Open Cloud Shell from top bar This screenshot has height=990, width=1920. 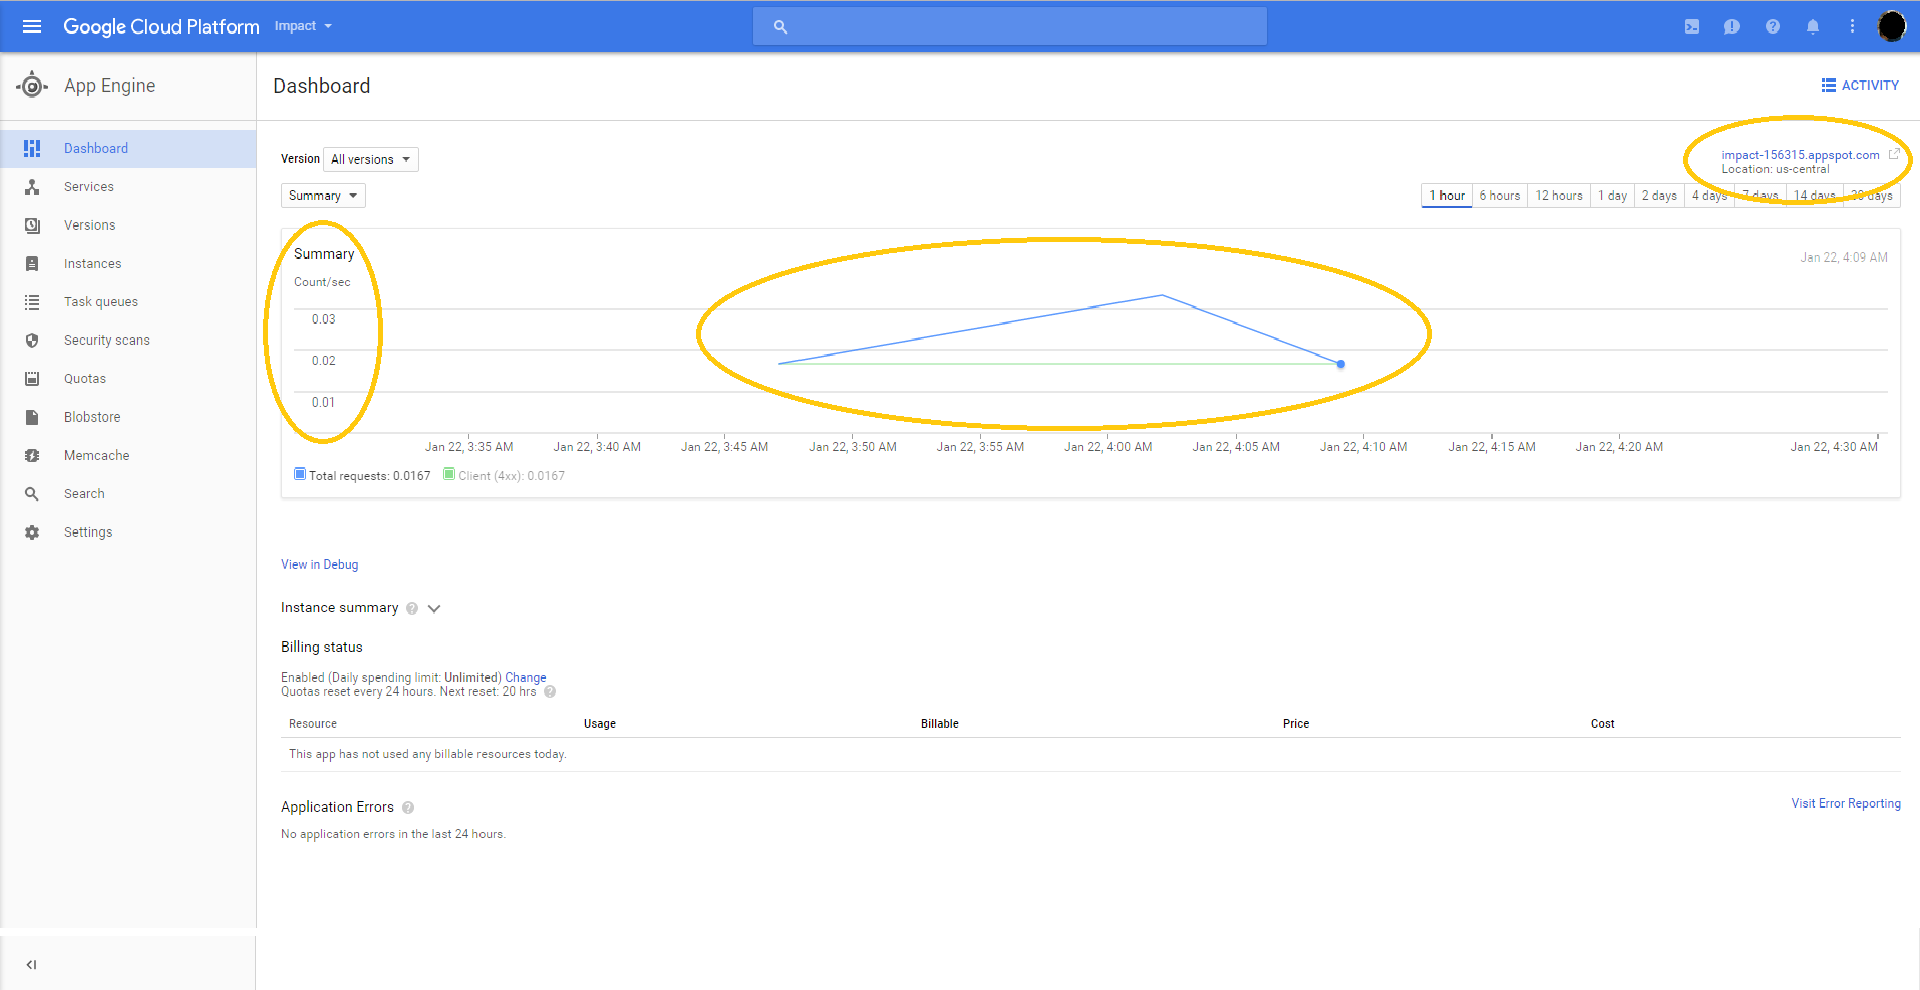point(1692,27)
